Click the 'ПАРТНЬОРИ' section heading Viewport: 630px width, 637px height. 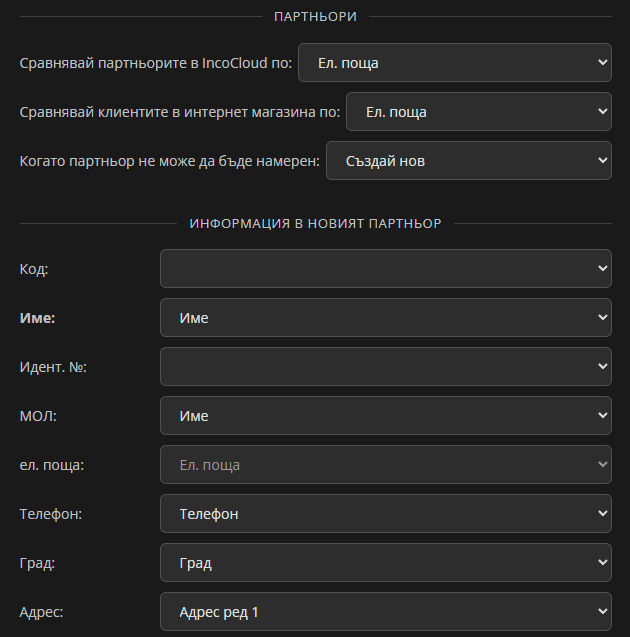click(316, 17)
